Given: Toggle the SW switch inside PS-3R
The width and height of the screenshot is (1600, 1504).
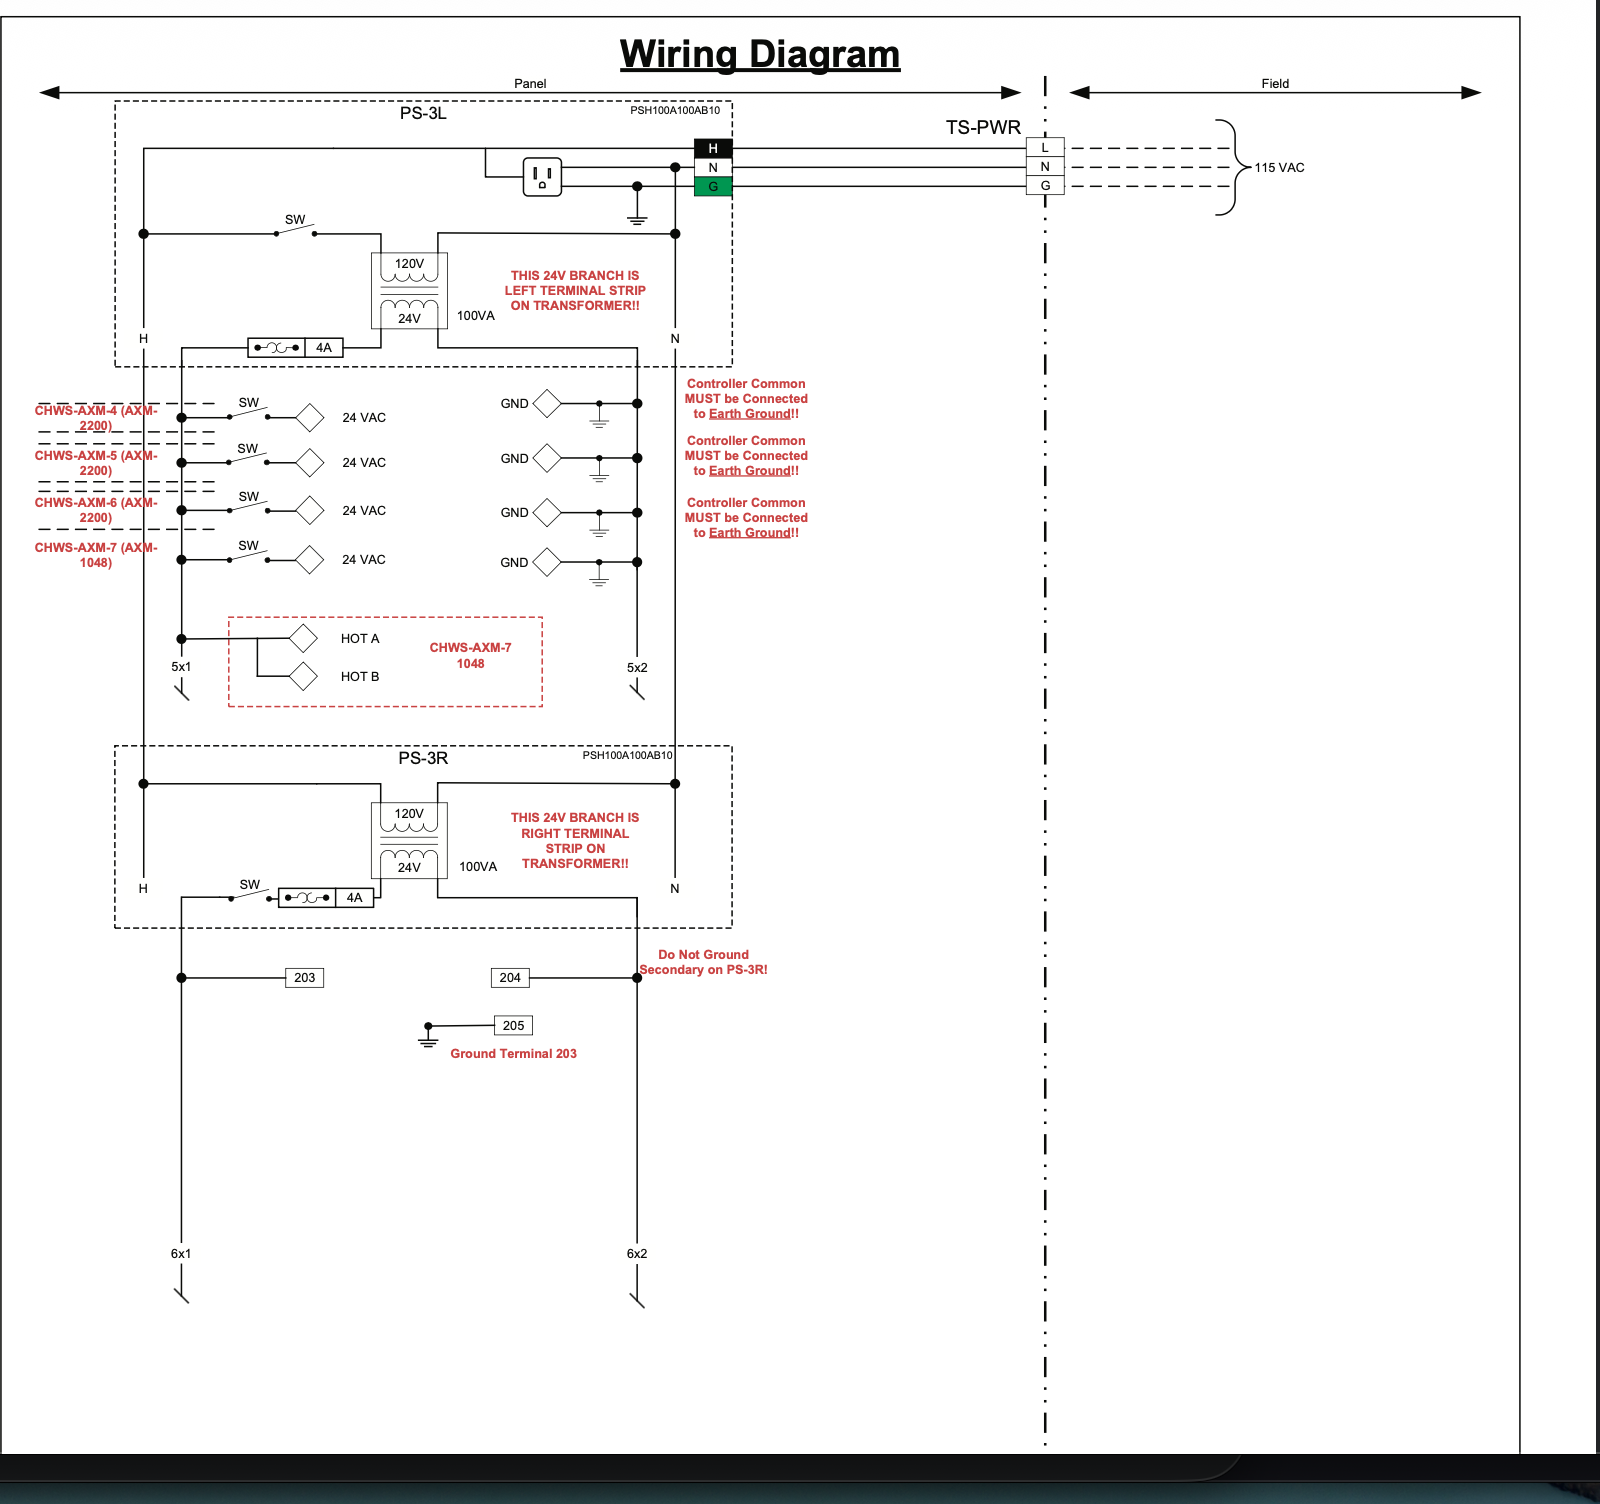Looking at the screenshot, I should [250, 896].
